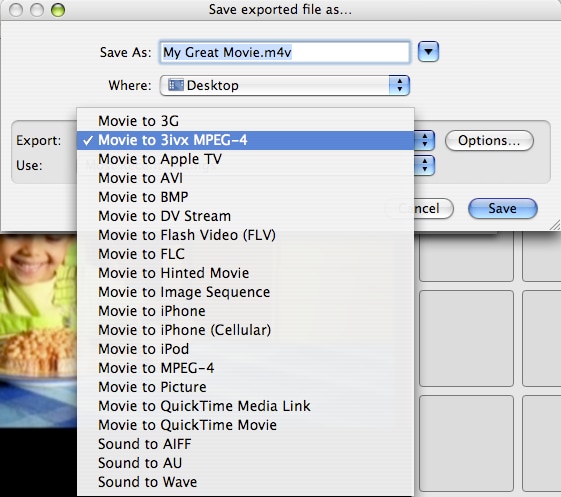Viewport: 561px width, 497px height.
Task: Open the Options… button
Action: (489, 140)
